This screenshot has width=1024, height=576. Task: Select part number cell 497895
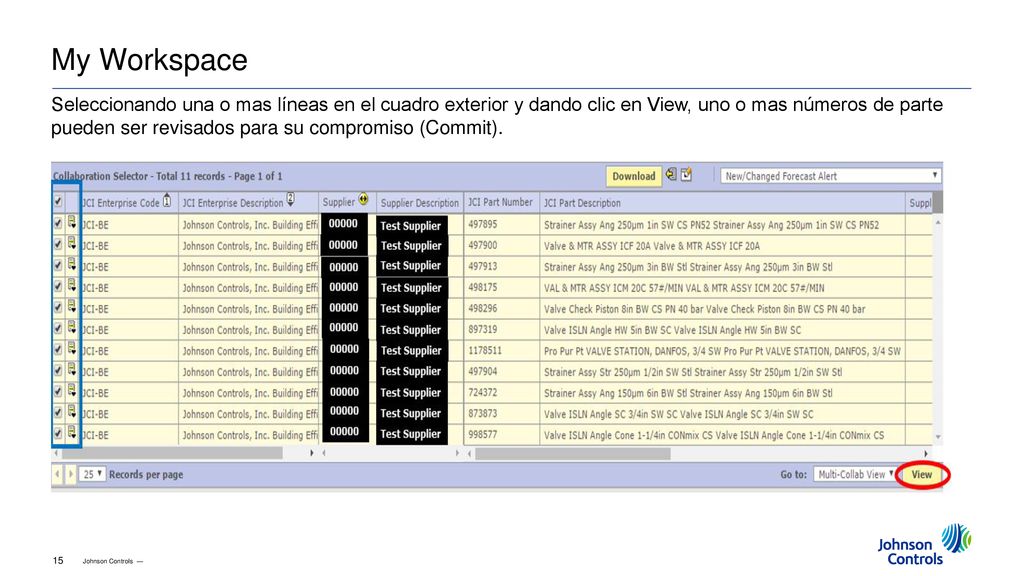(483, 224)
